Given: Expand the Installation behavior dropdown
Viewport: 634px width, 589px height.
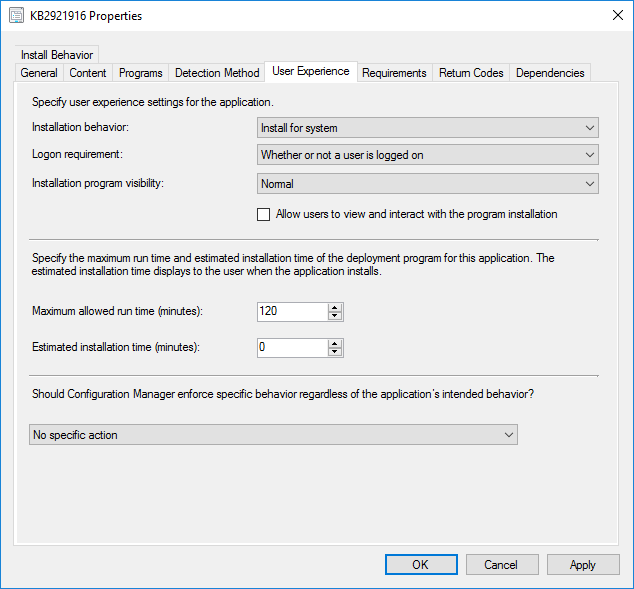Looking at the screenshot, I should 428,128.
